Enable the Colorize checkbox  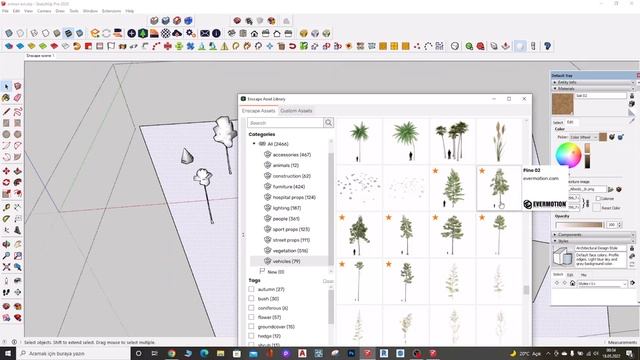click(598, 198)
